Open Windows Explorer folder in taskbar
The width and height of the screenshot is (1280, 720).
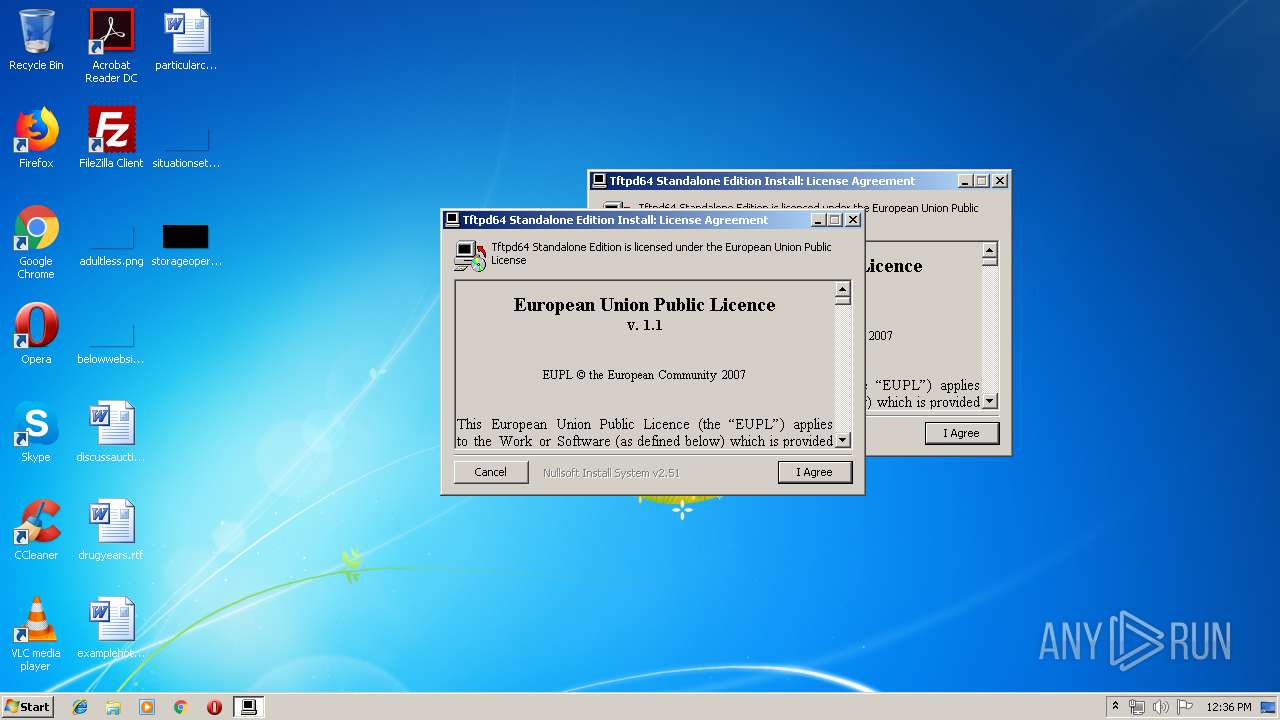point(113,707)
